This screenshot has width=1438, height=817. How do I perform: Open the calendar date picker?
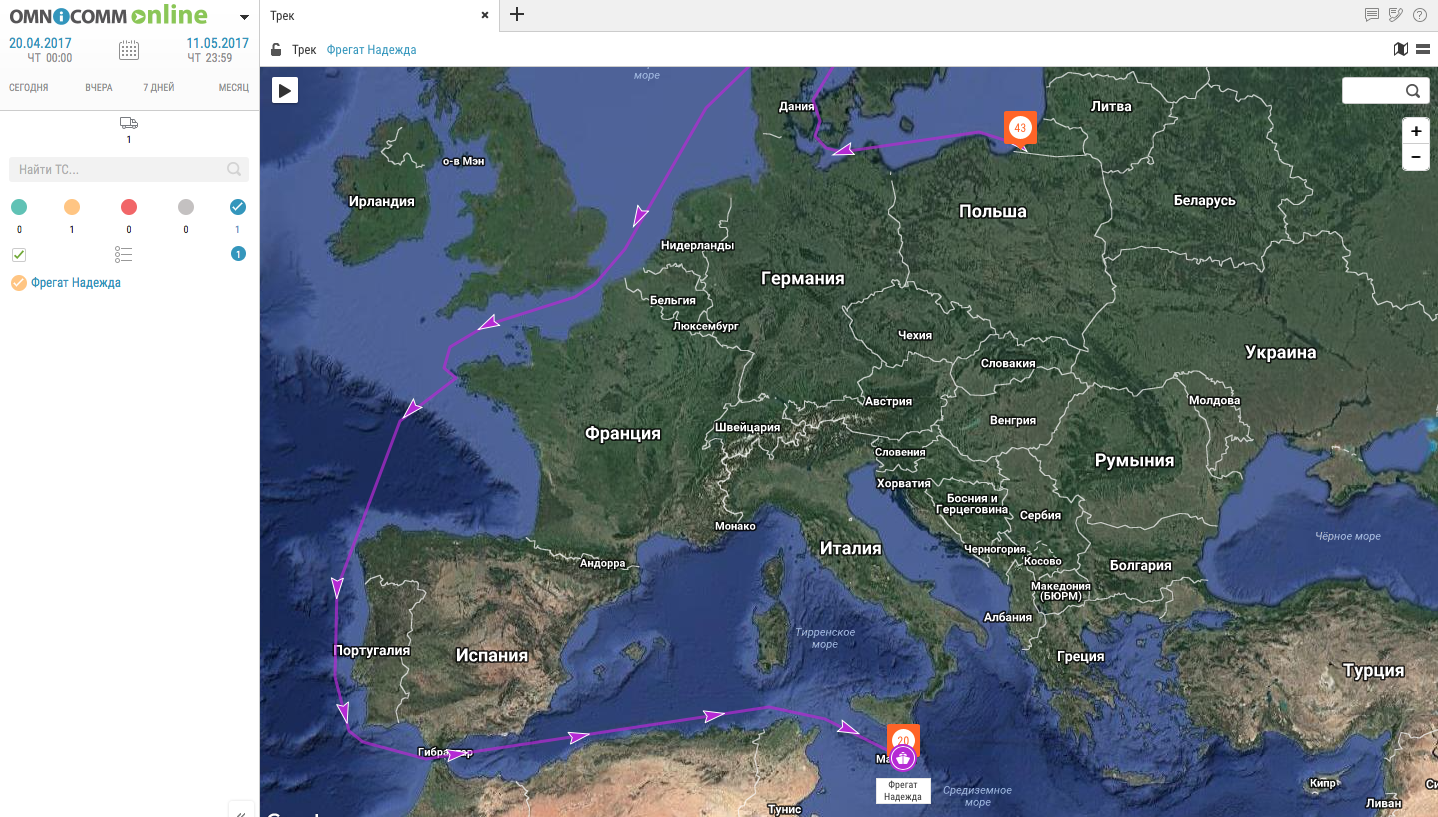[129, 50]
